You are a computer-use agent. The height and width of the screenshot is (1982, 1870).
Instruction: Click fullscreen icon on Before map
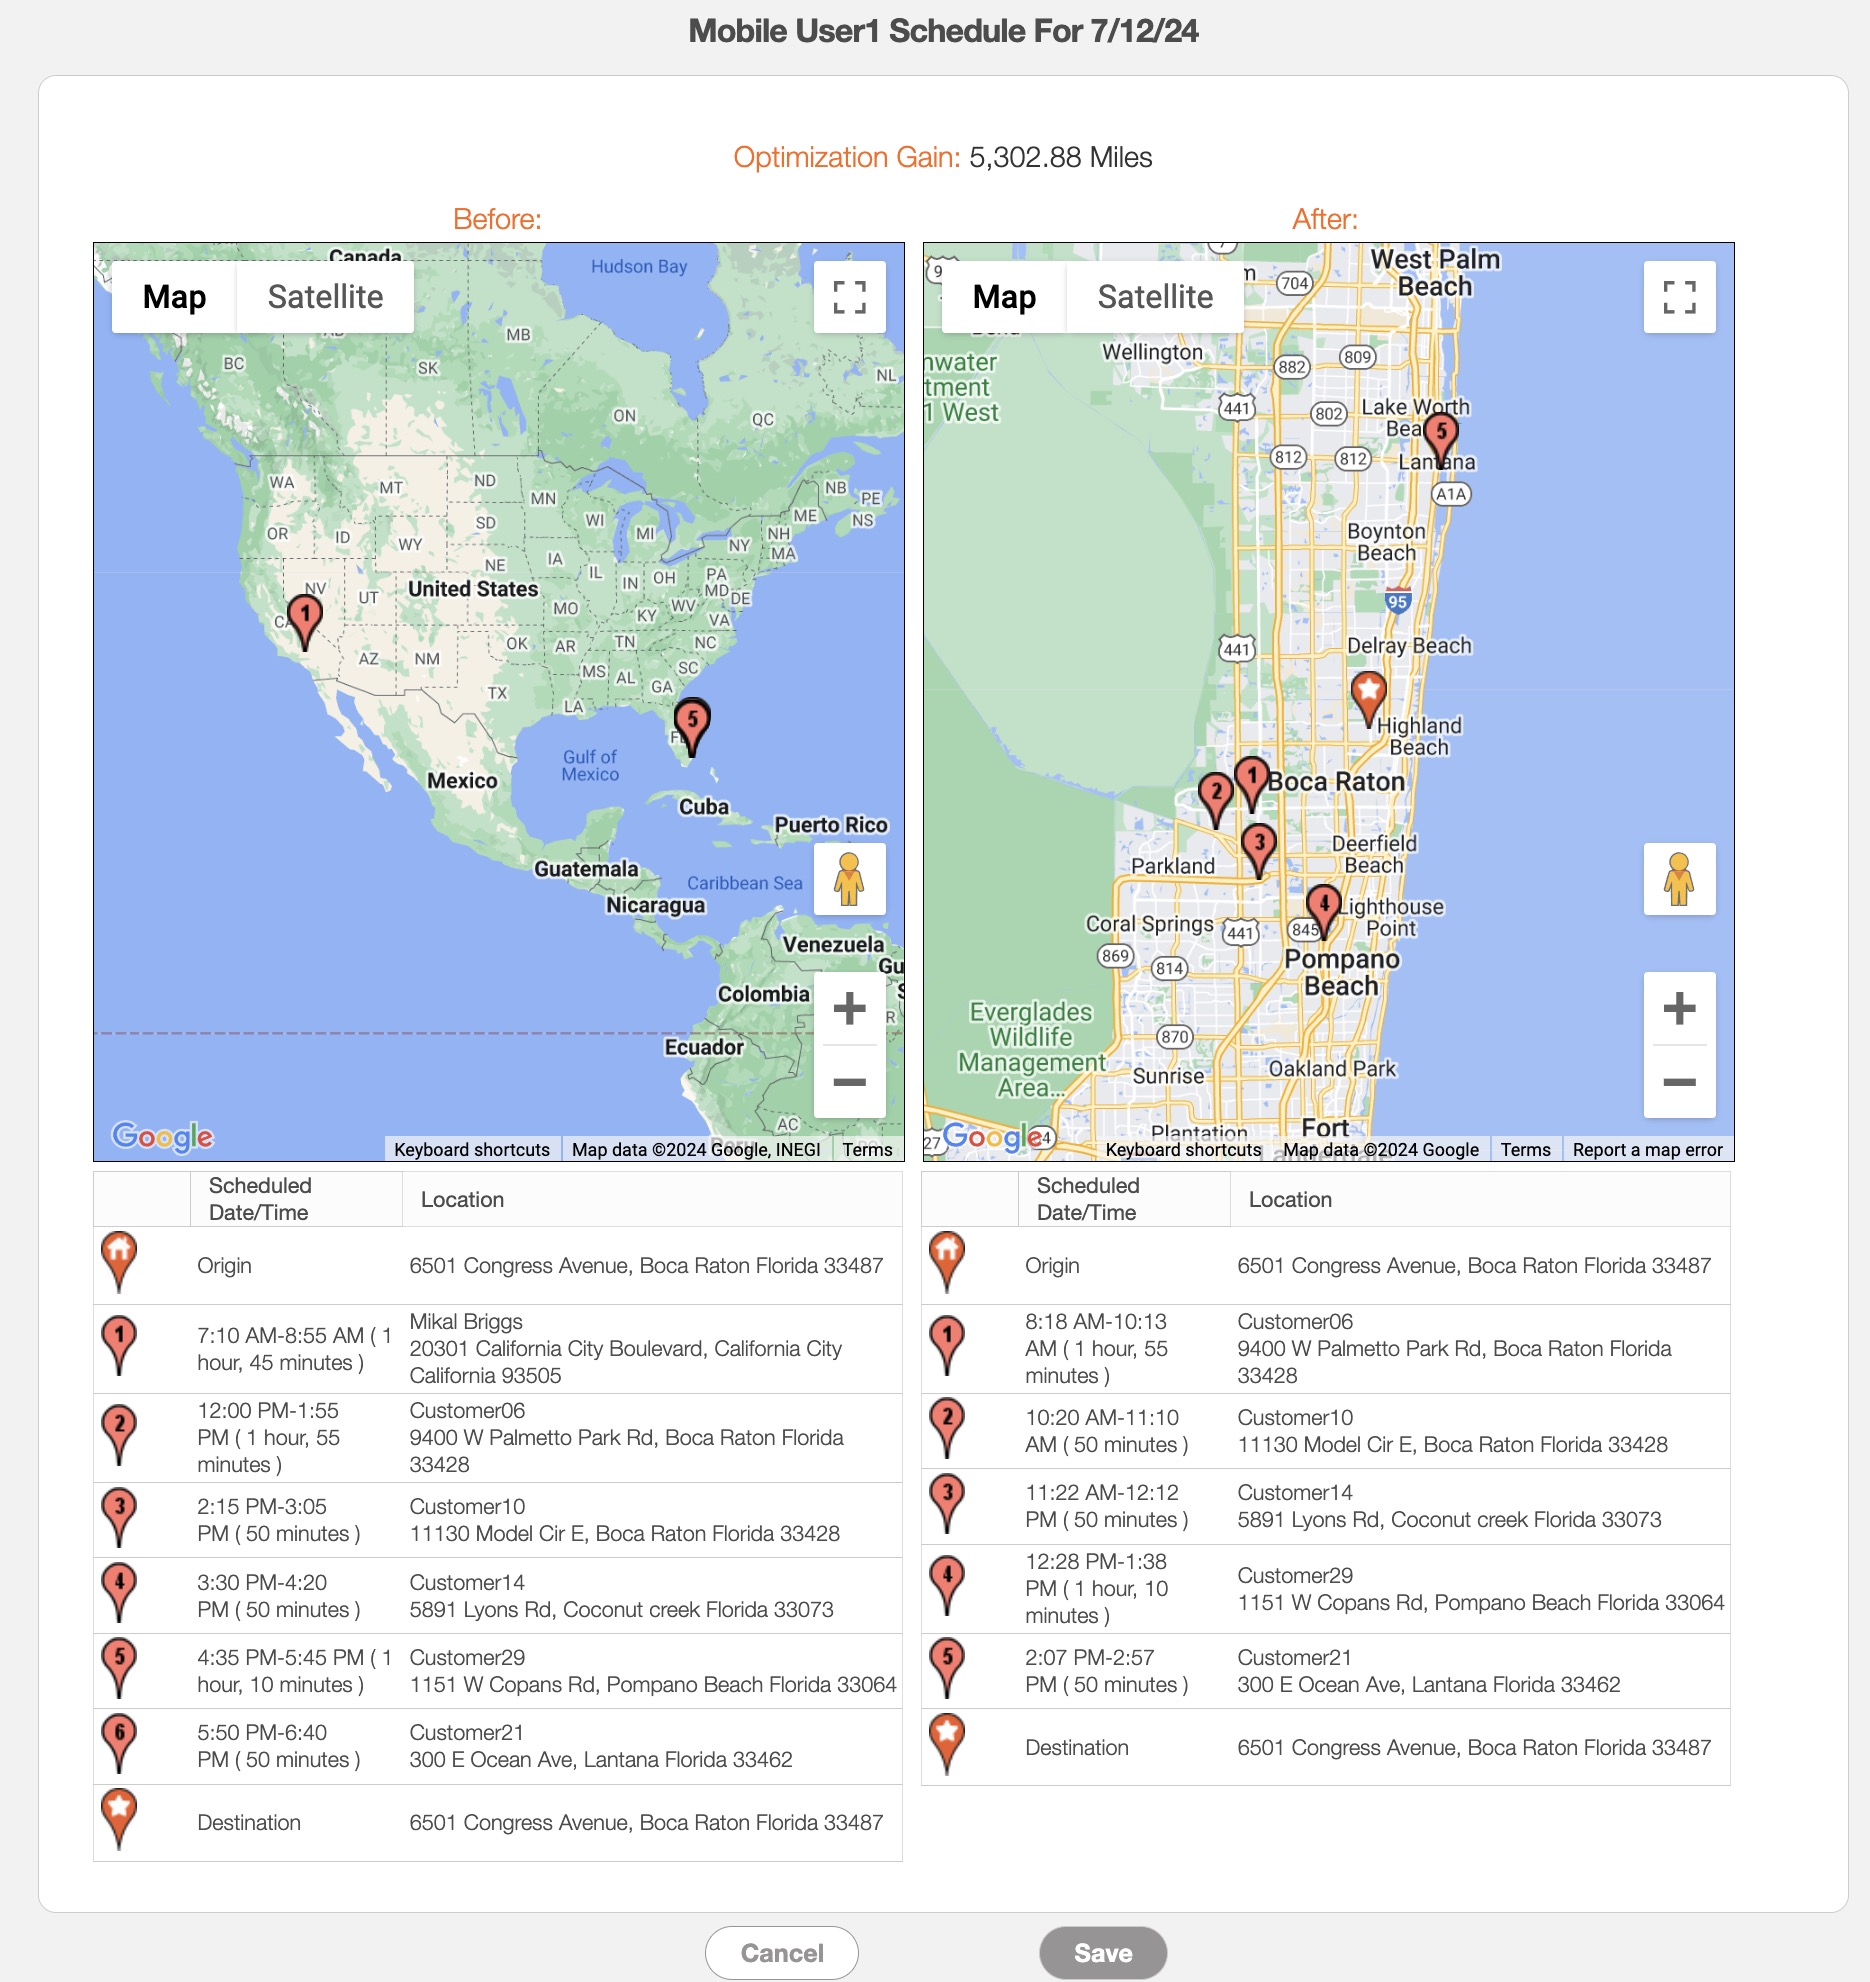pyautogui.click(x=849, y=297)
